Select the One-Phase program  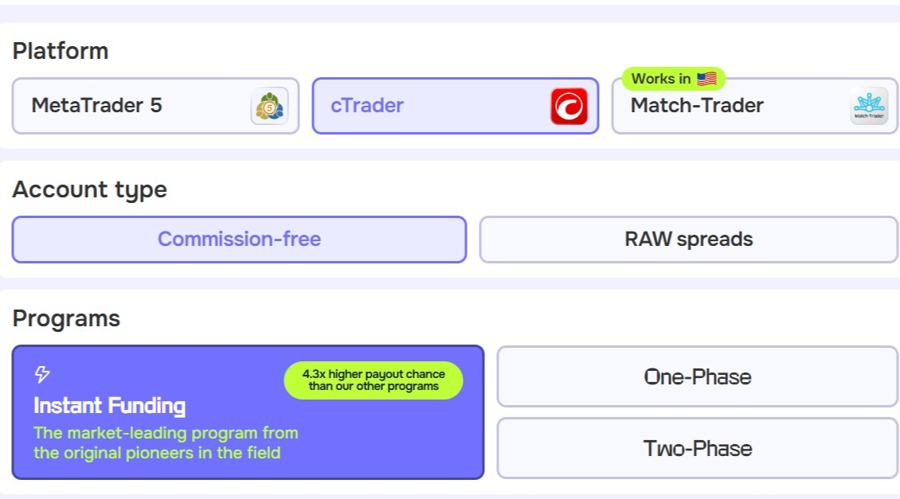pyautogui.click(x=697, y=377)
